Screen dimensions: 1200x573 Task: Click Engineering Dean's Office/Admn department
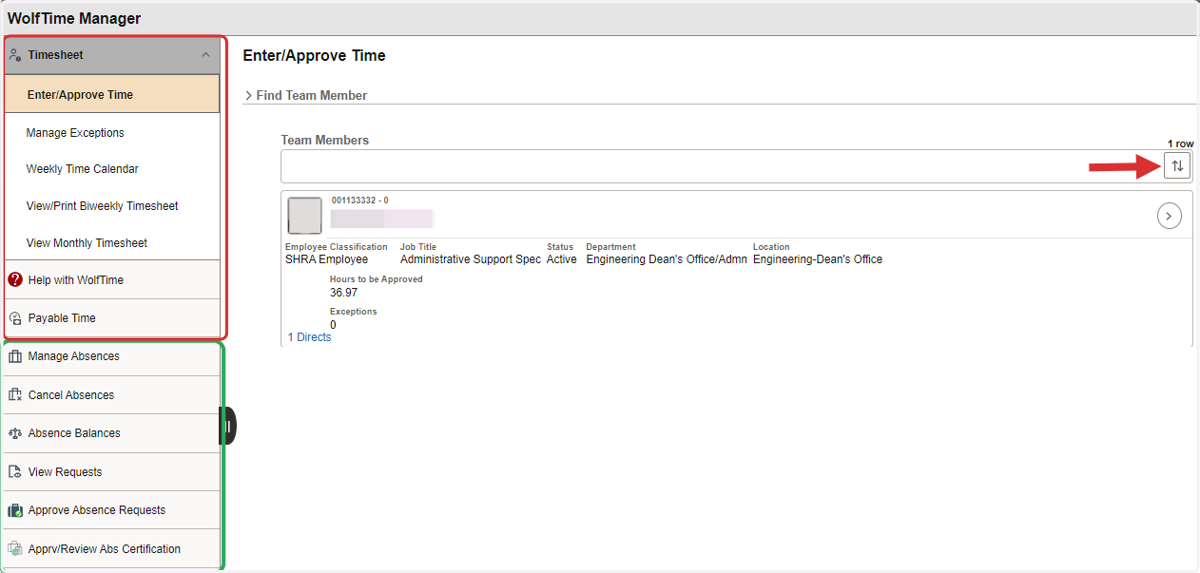(x=666, y=260)
